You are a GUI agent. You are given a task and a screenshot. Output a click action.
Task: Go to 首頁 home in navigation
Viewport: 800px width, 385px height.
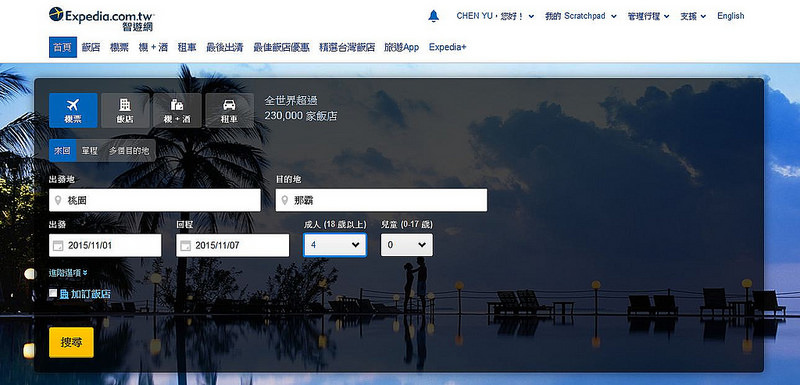[63, 47]
